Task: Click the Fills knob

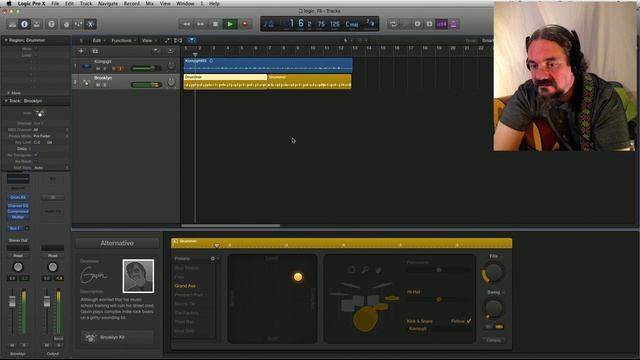Action: [493, 272]
